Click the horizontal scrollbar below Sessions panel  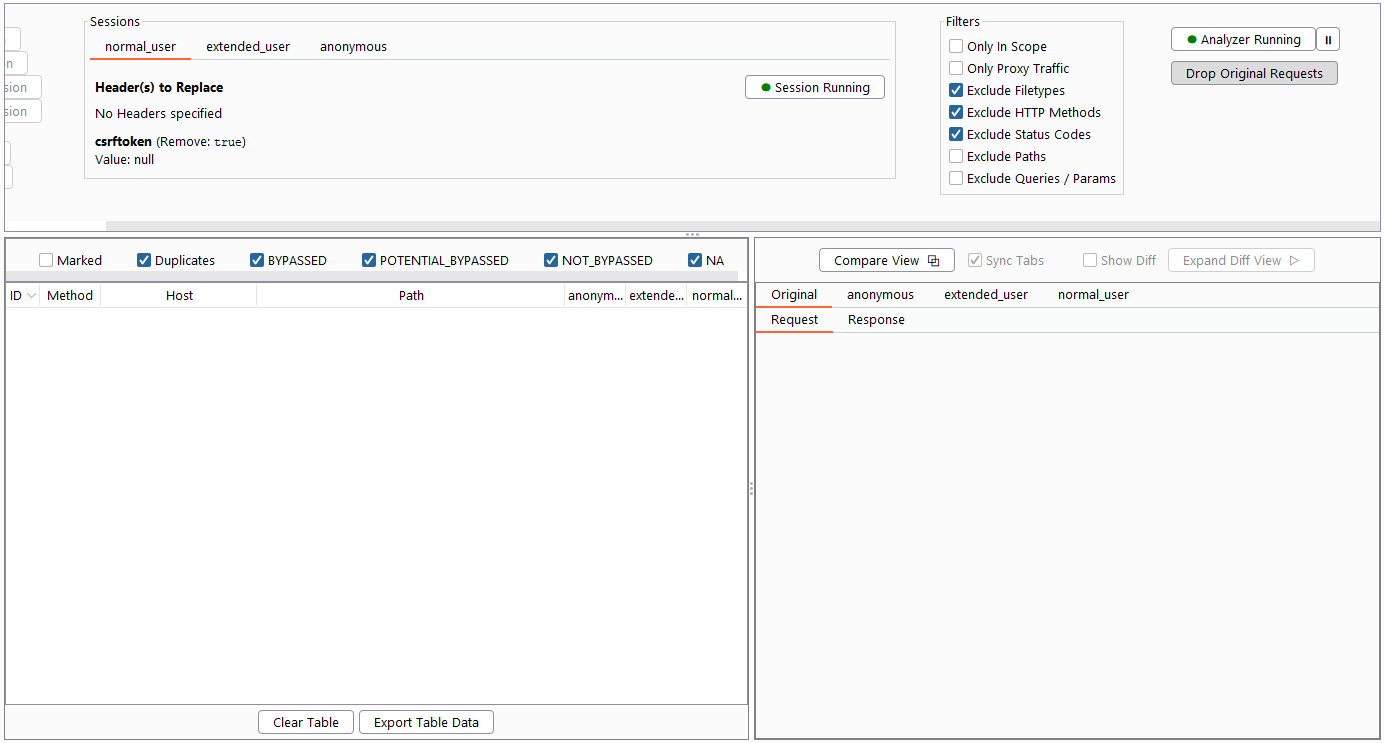pyautogui.click(x=742, y=226)
